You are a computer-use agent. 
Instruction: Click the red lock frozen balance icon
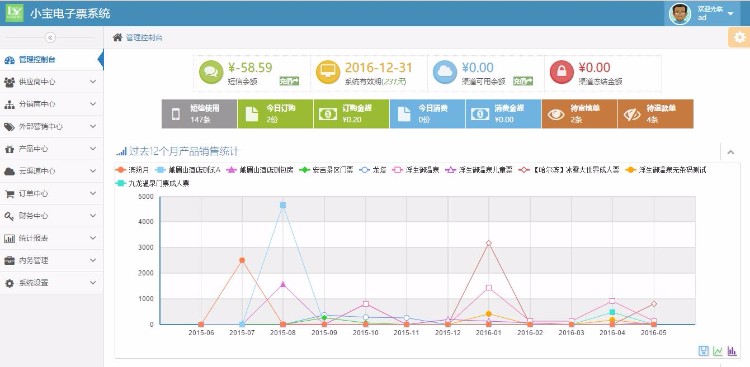(562, 72)
